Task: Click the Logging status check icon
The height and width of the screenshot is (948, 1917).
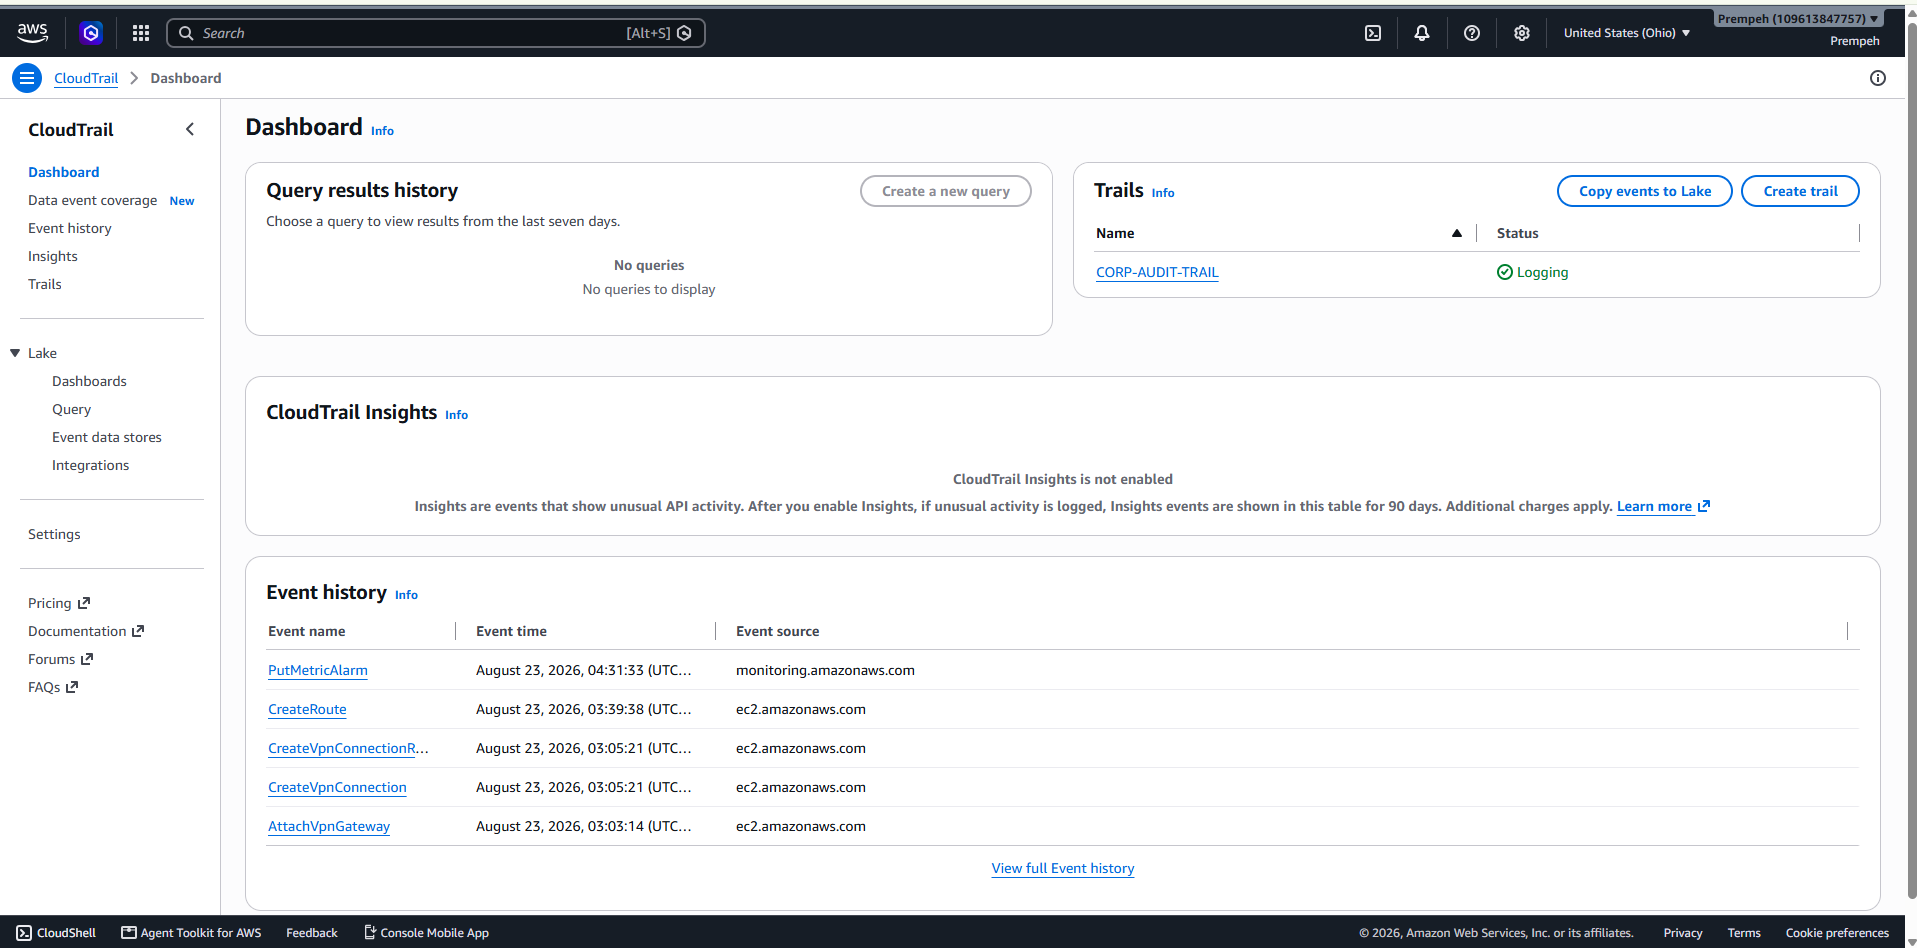Action: (x=1504, y=272)
